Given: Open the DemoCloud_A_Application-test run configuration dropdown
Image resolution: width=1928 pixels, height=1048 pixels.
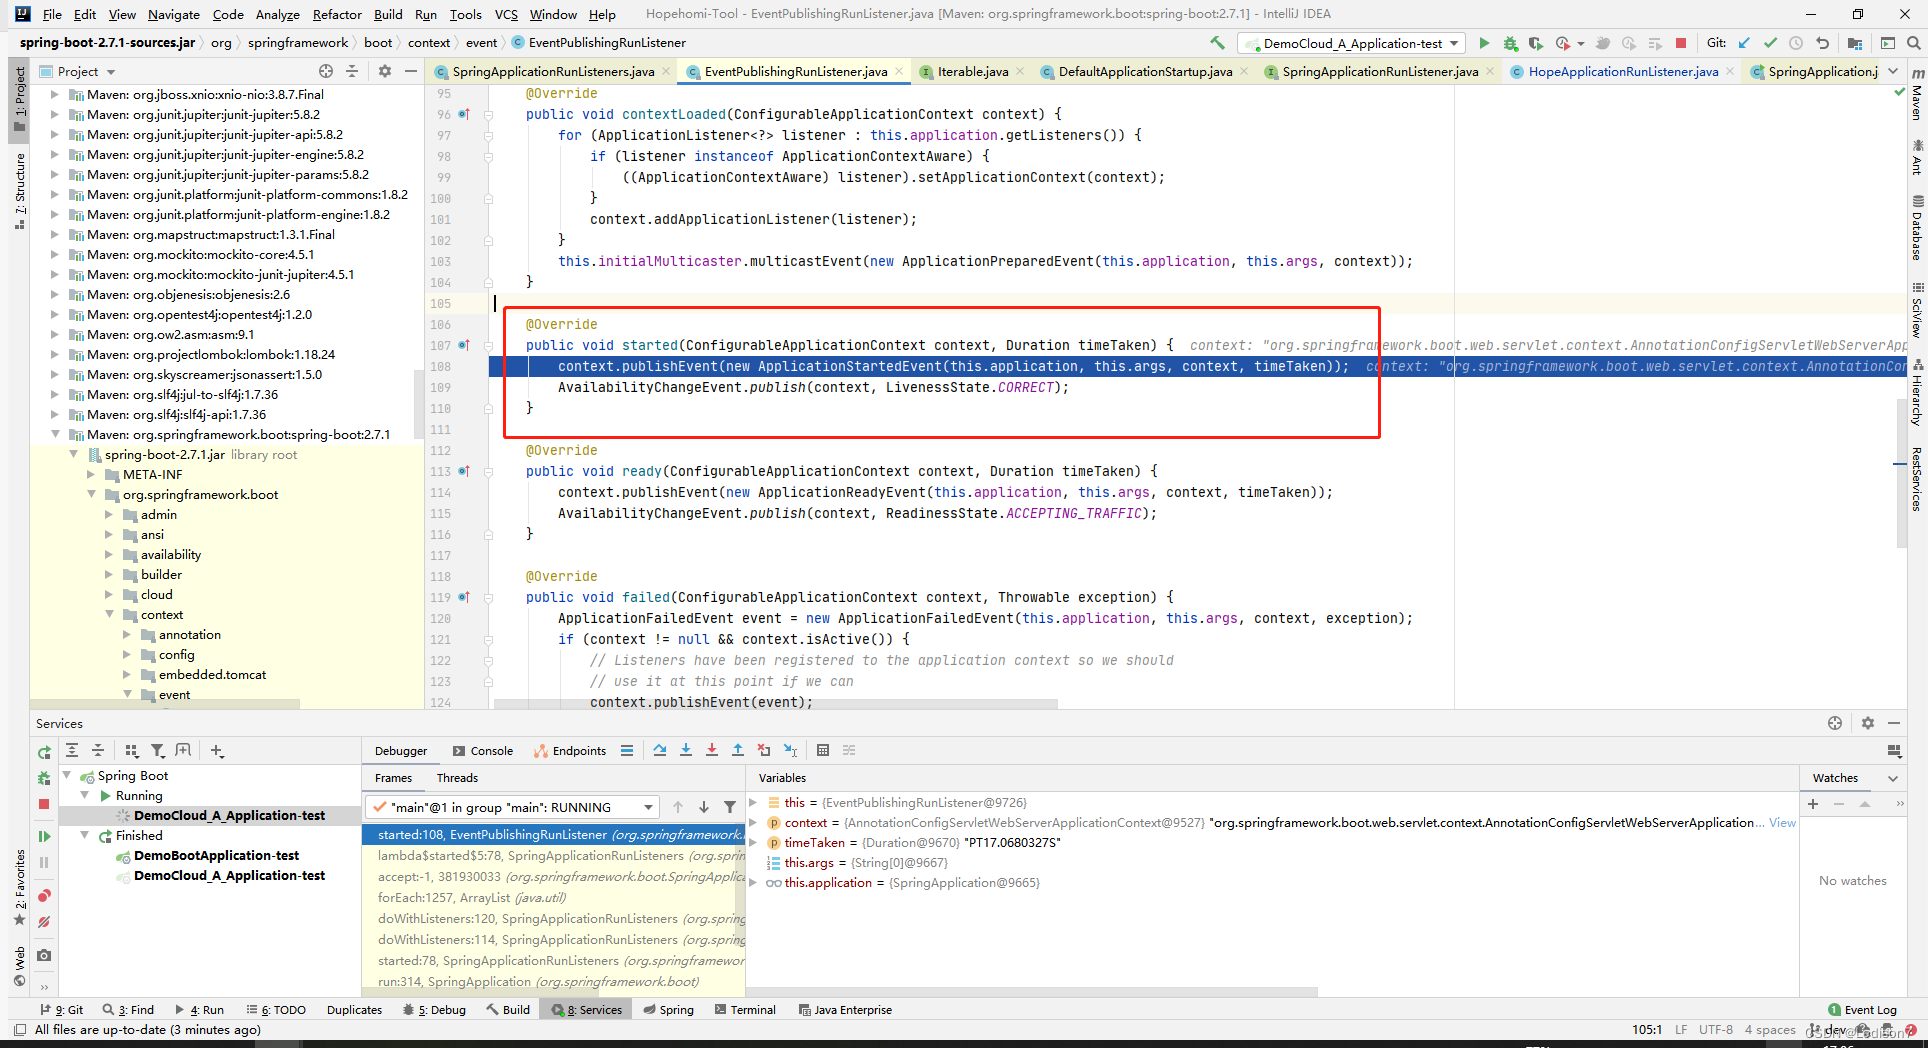Looking at the screenshot, I should 1352,43.
